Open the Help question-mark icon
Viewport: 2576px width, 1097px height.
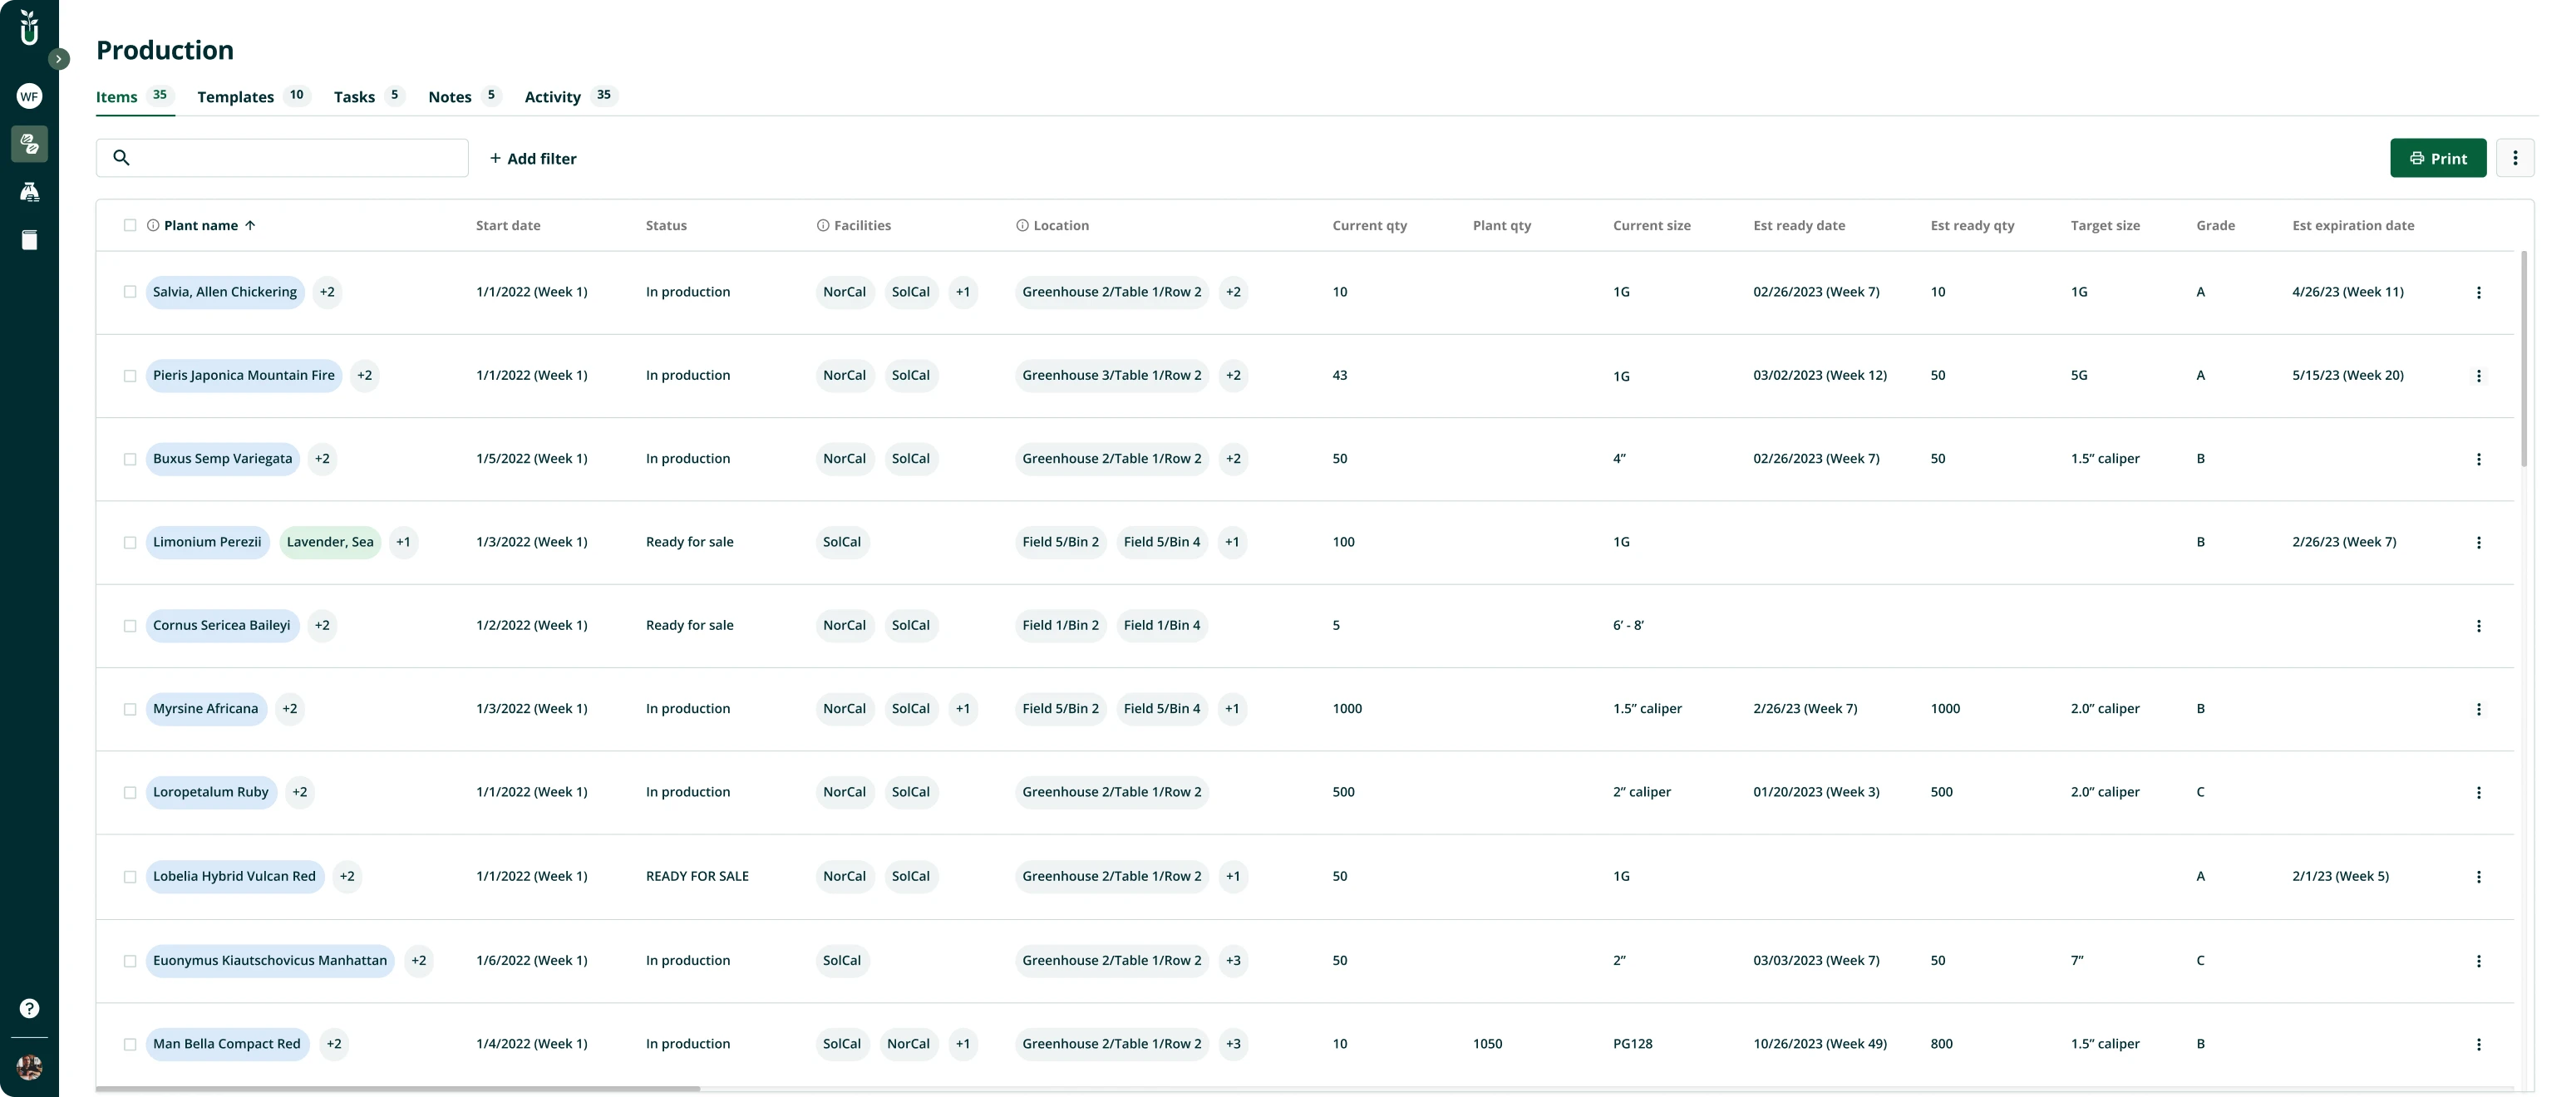[x=29, y=1008]
